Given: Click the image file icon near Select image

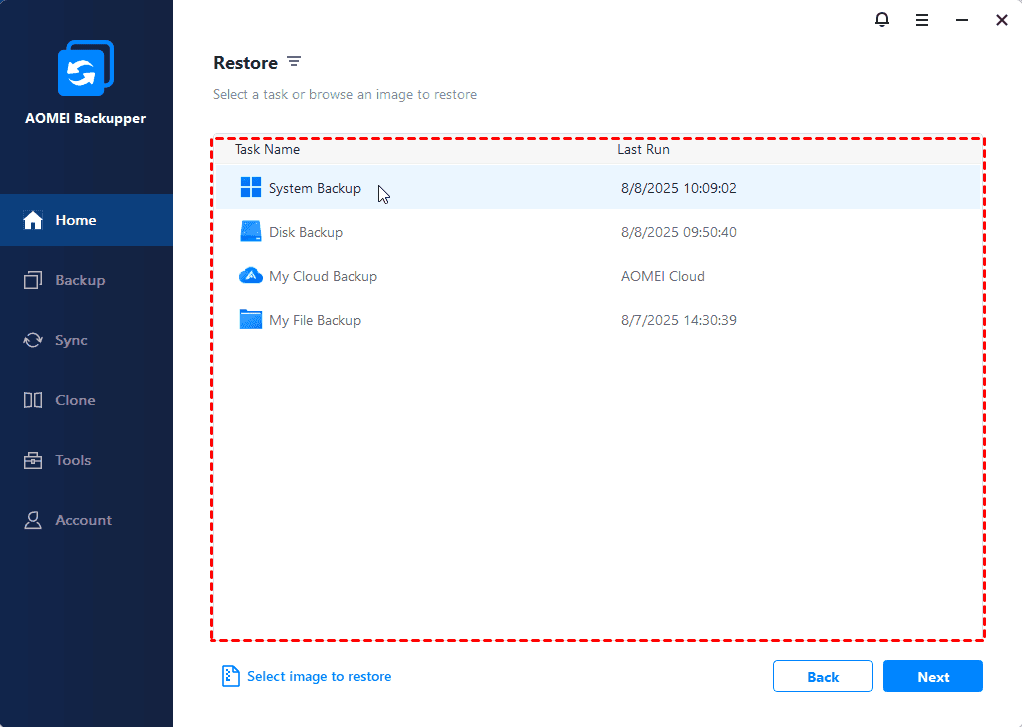Looking at the screenshot, I should [x=231, y=677].
